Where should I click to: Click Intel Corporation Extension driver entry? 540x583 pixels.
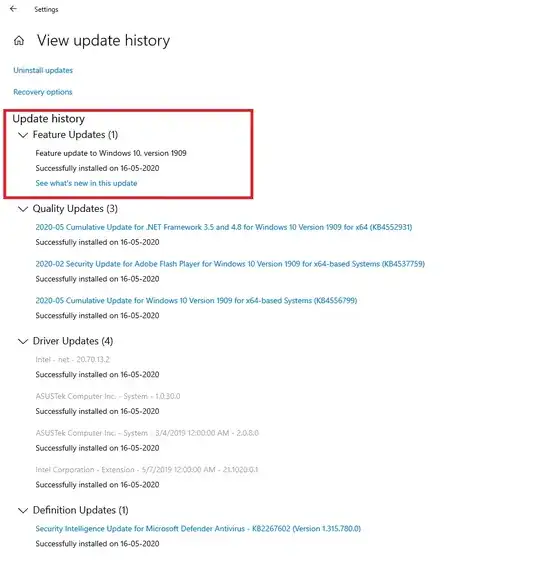coord(147,470)
